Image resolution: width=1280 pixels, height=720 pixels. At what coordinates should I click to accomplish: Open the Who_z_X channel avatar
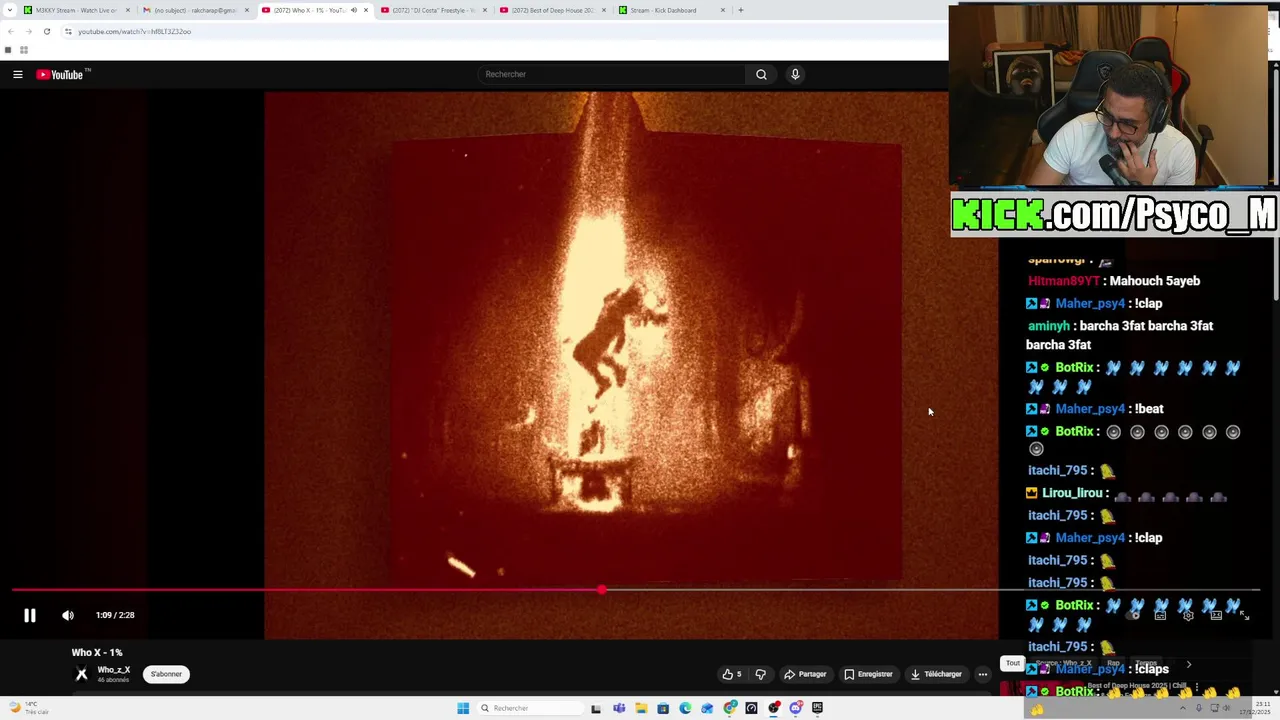click(82, 674)
